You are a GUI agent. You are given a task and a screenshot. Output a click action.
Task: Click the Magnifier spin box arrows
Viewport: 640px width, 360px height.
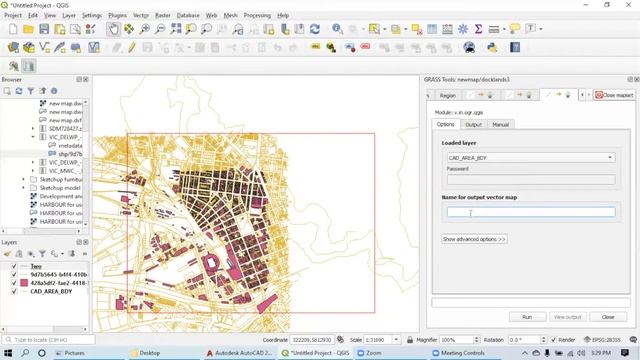coord(476,340)
